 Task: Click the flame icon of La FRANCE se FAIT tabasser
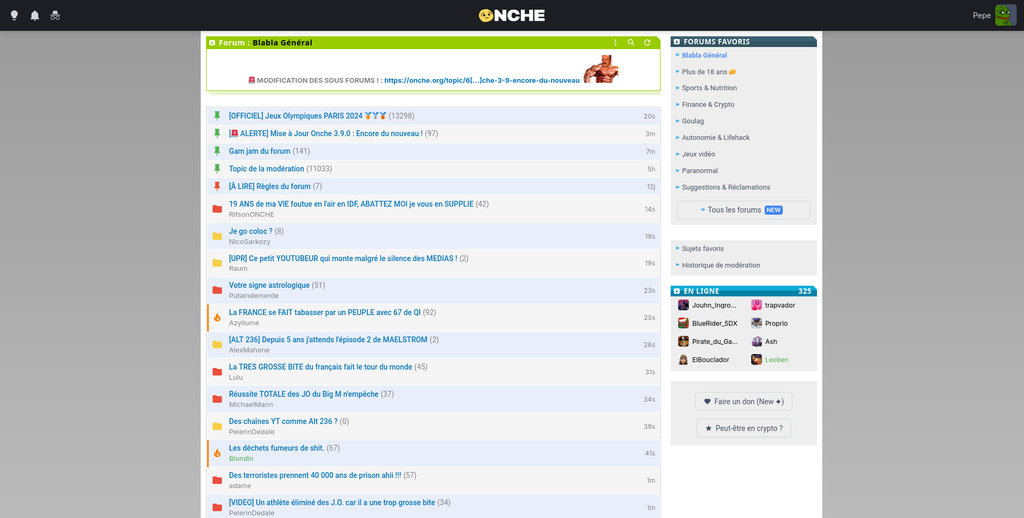tap(217, 317)
